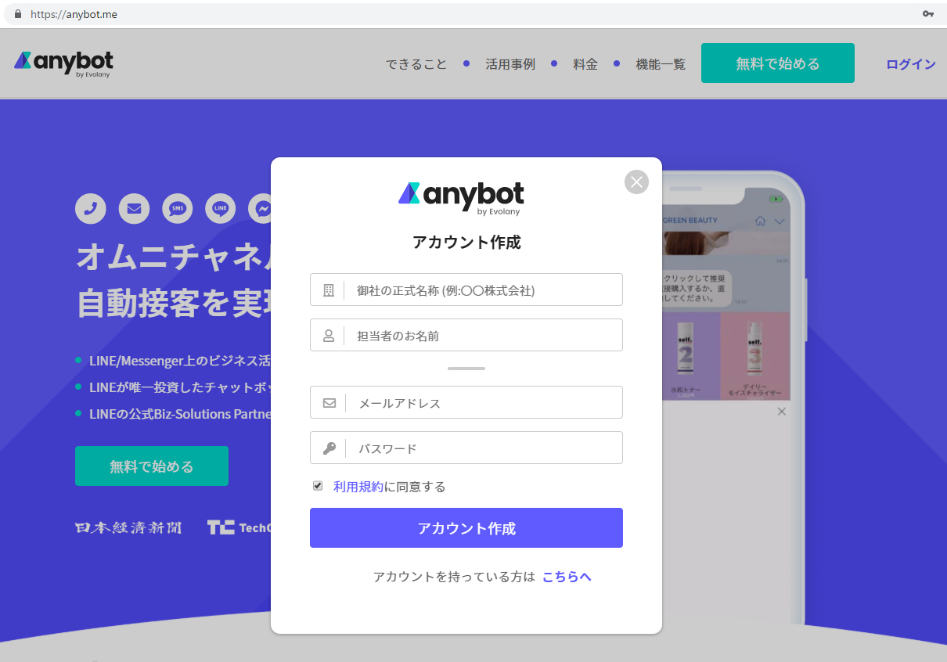Click the address bar URL anybot.me

(x=74, y=14)
